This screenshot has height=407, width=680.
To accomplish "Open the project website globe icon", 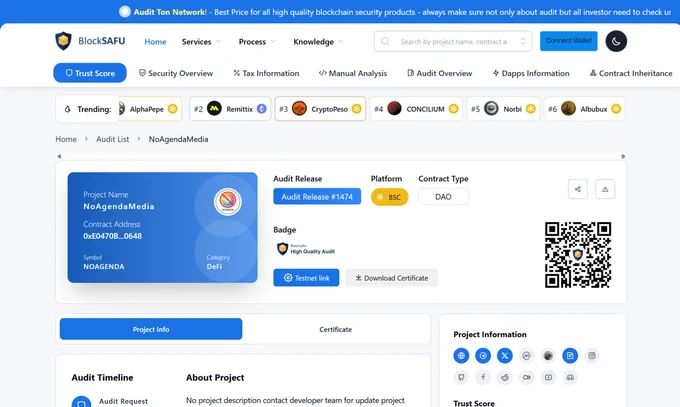I will point(461,356).
